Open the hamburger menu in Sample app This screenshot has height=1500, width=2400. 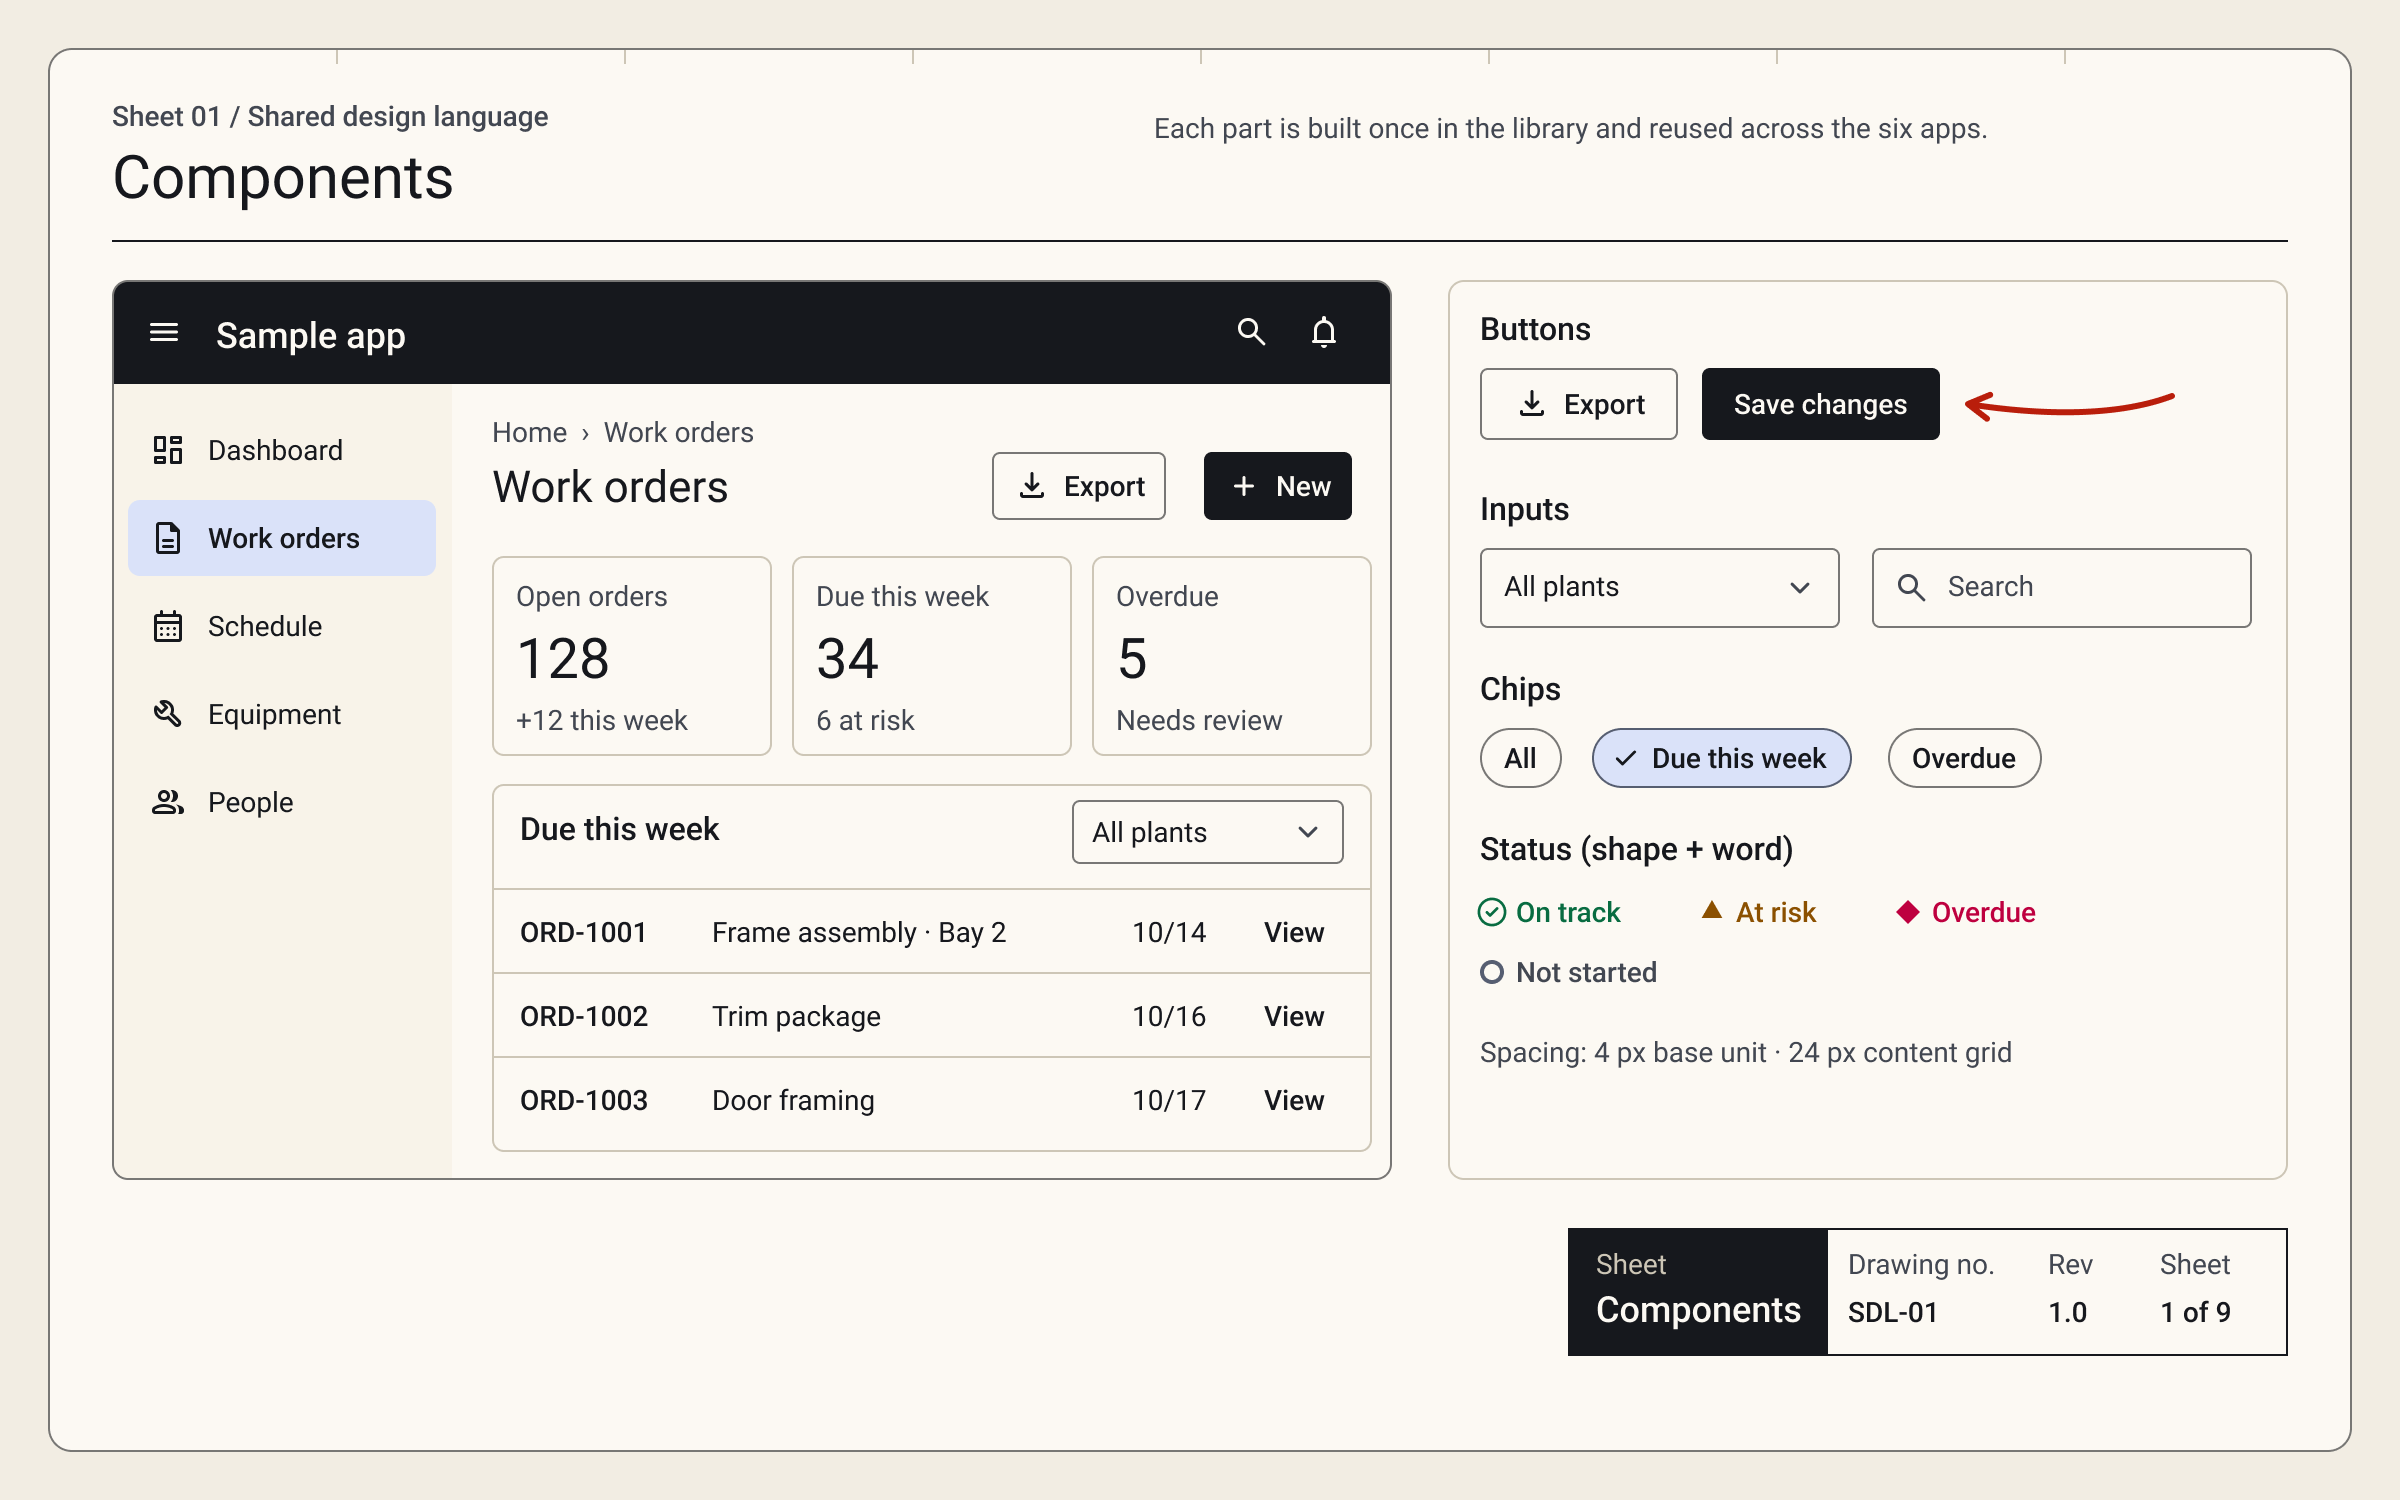pos(164,333)
